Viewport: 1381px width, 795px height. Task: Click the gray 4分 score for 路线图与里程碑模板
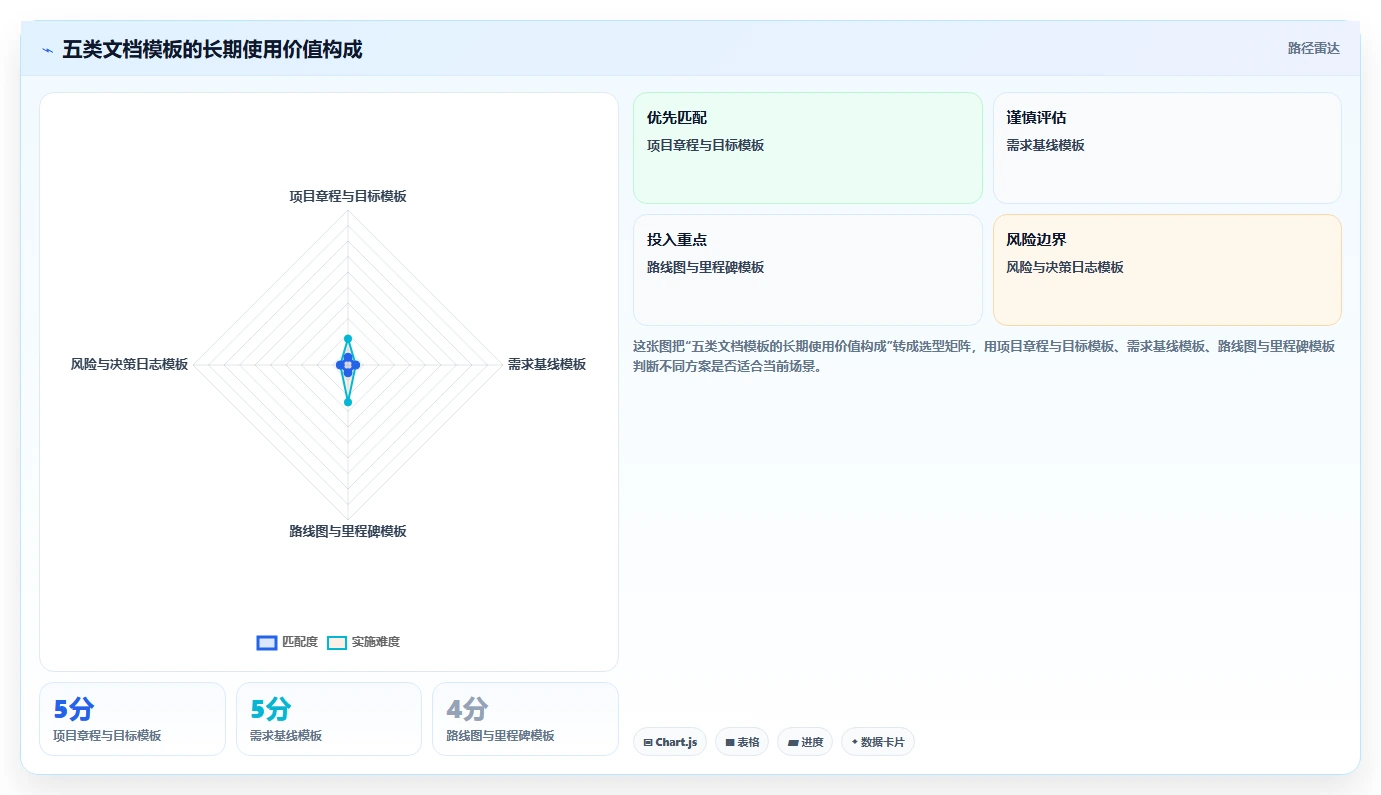(467, 710)
